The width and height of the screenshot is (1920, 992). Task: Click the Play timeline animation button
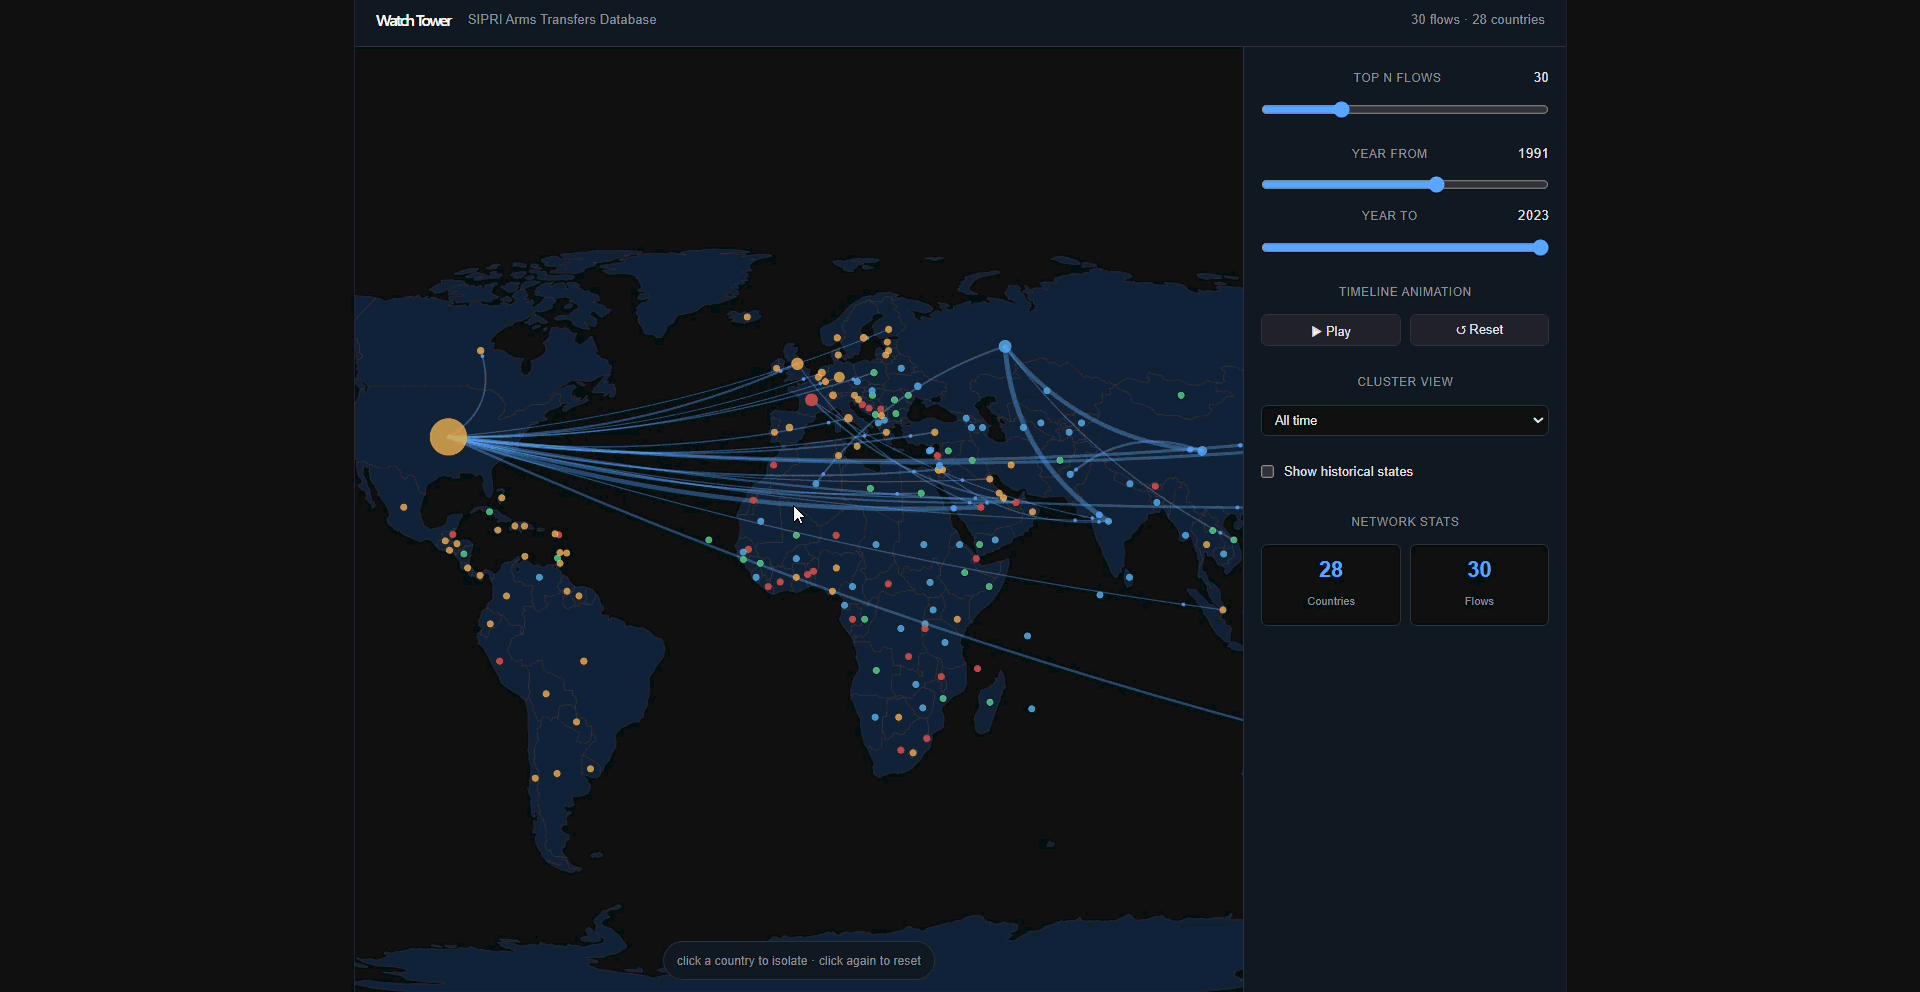tap(1330, 330)
